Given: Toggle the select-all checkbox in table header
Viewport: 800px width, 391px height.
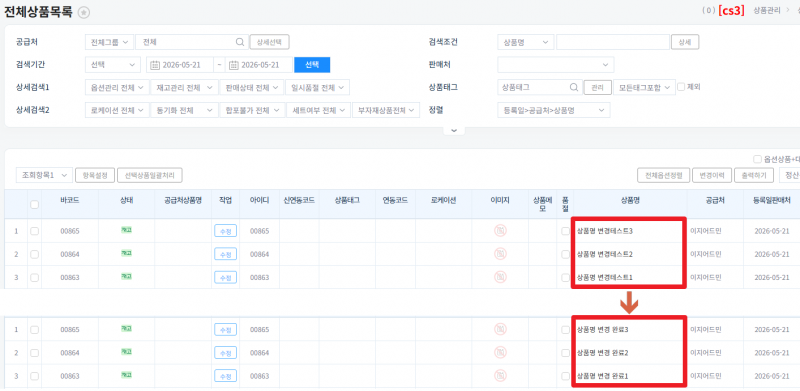Looking at the screenshot, I should (x=34, y=204).
